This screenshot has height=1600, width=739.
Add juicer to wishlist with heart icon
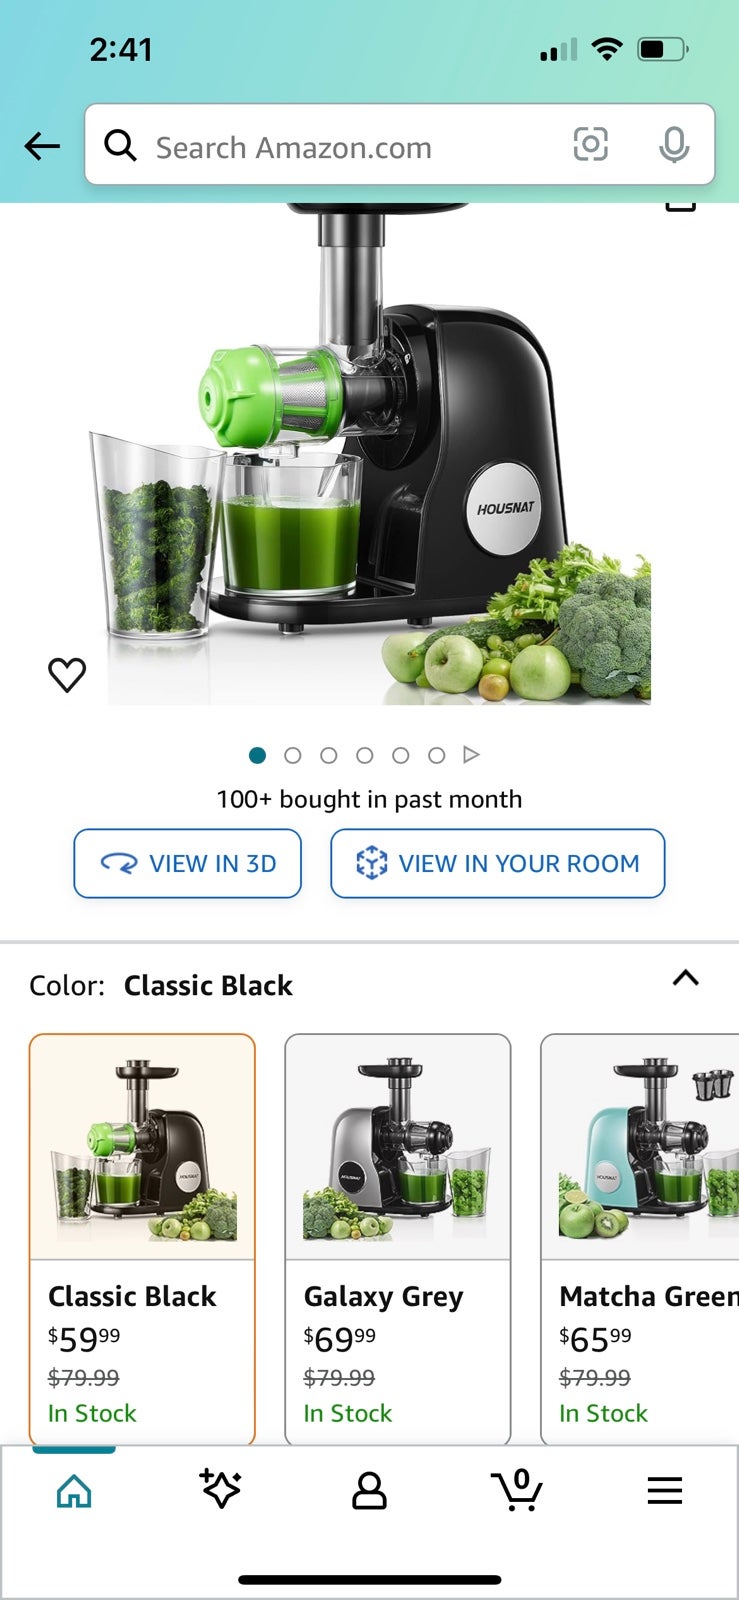[x=67, y=675]
